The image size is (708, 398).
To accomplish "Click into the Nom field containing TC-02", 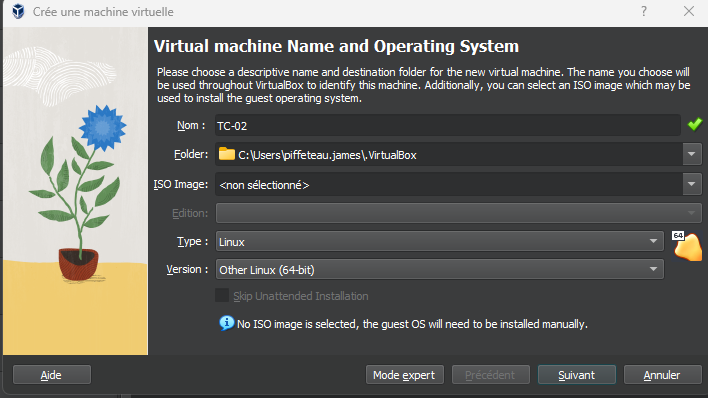I will pos(447,125).
